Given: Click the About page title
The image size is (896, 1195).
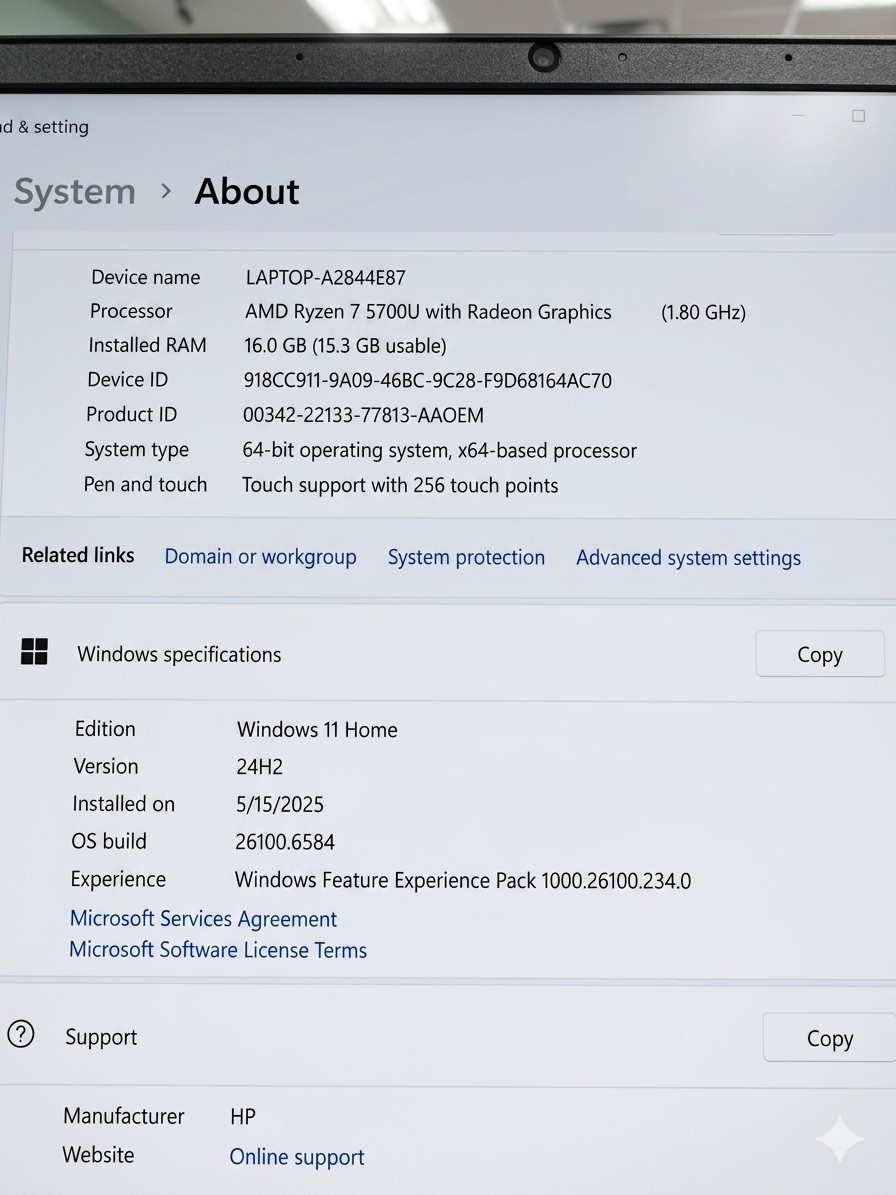Looking at the screenshot, I should (x=247, y=191).
